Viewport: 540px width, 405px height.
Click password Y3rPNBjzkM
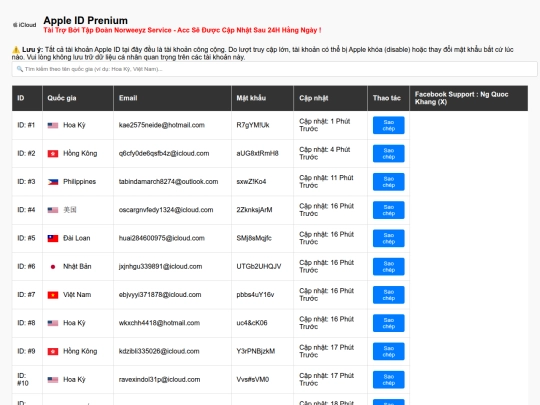pyautogui.click(x=256, y=351)
